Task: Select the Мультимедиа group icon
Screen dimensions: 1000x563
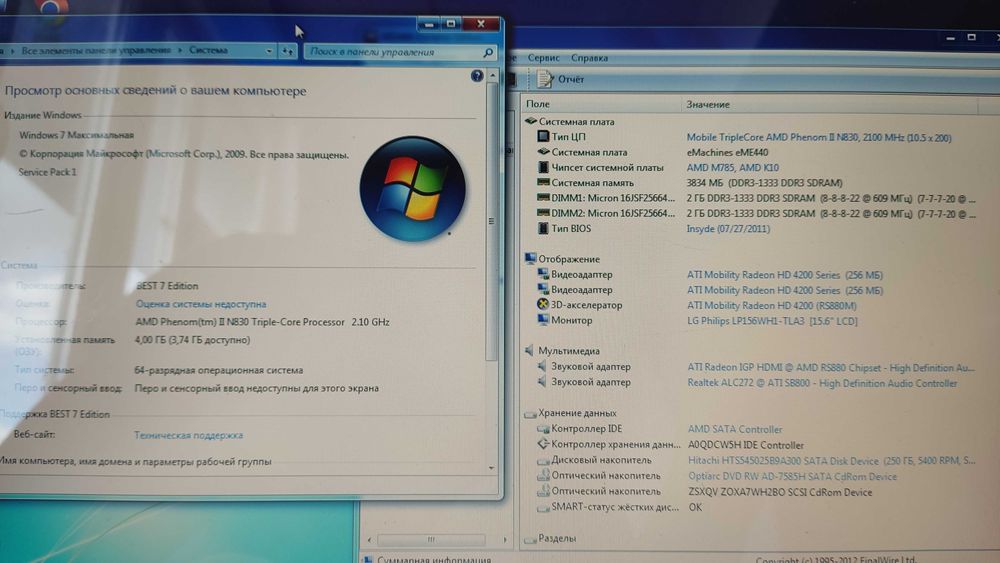Action: coord(529,351)
